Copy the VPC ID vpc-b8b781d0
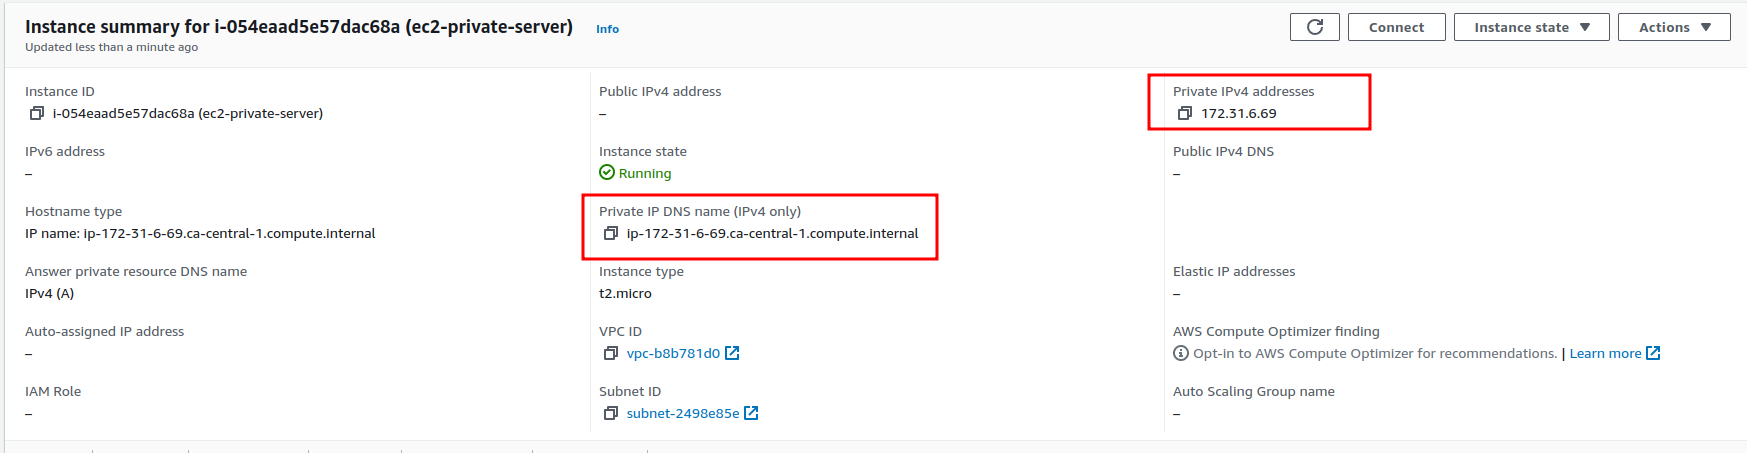1747x453 pixels. [611, 353]
